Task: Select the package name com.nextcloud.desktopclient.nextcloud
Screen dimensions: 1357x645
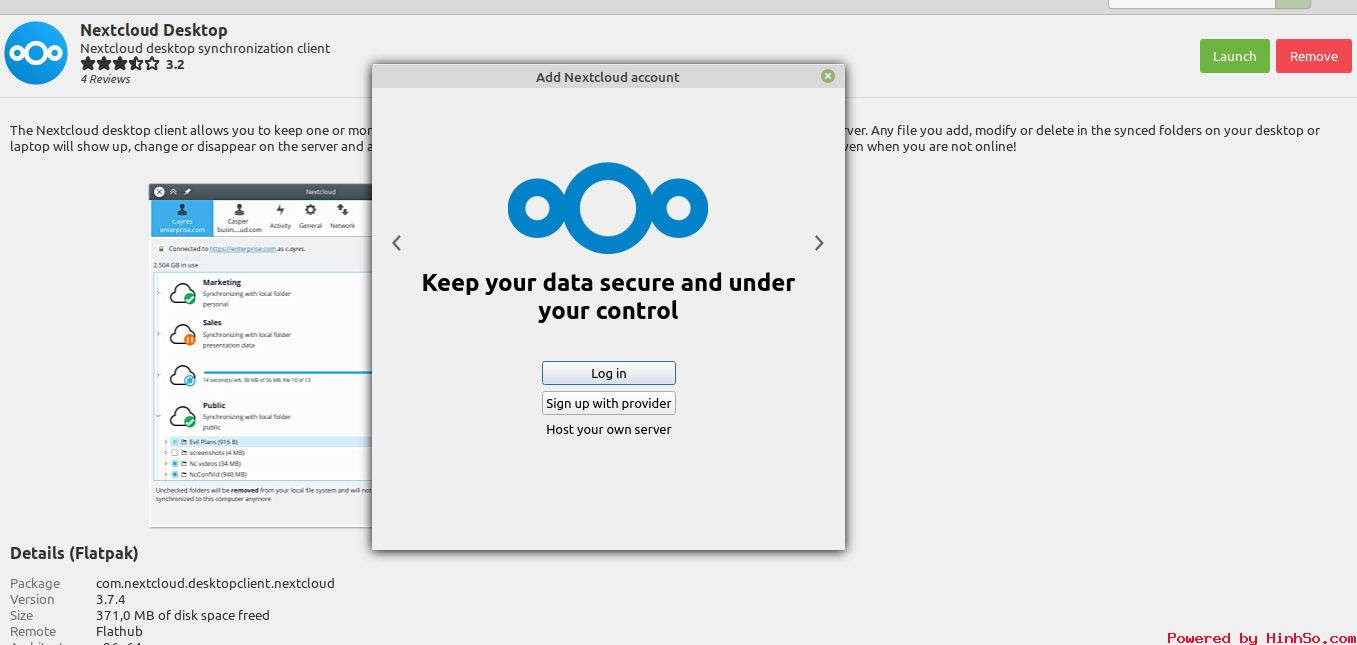Action: coord(215,583)
